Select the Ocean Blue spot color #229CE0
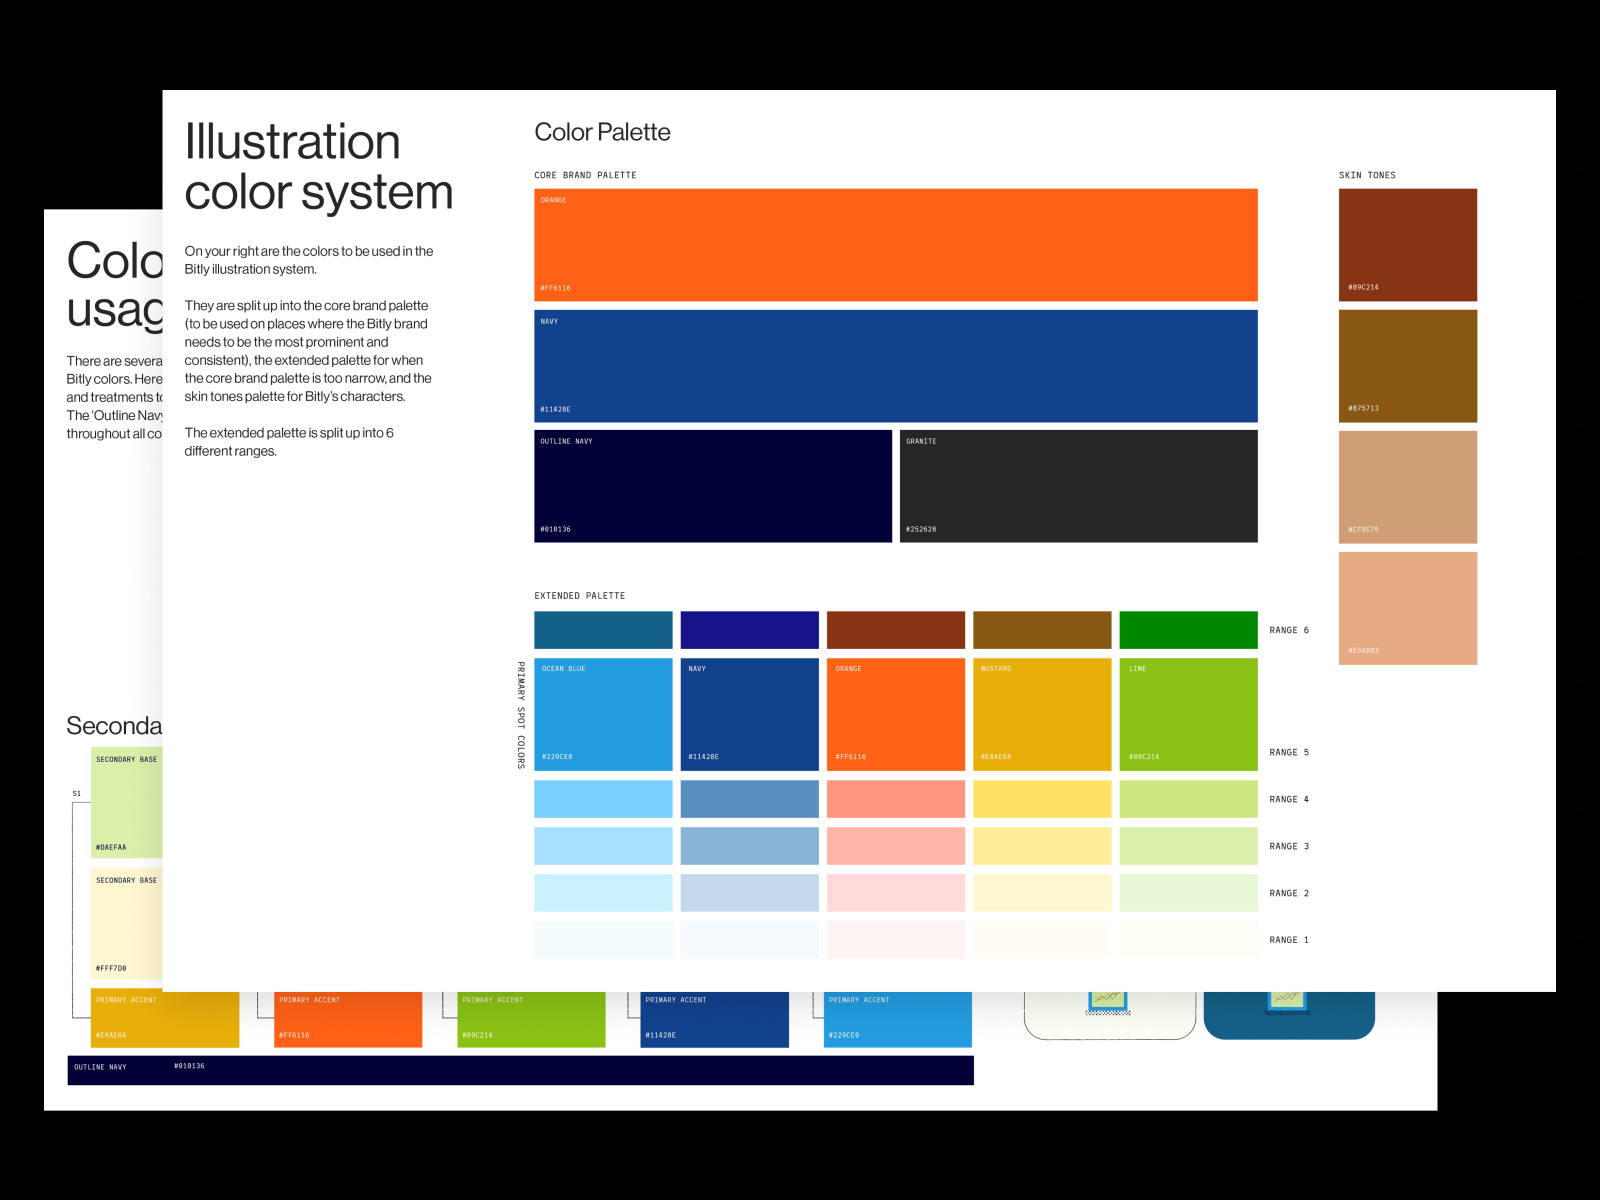1600x1200 pixels. click(x=603, y=712)
